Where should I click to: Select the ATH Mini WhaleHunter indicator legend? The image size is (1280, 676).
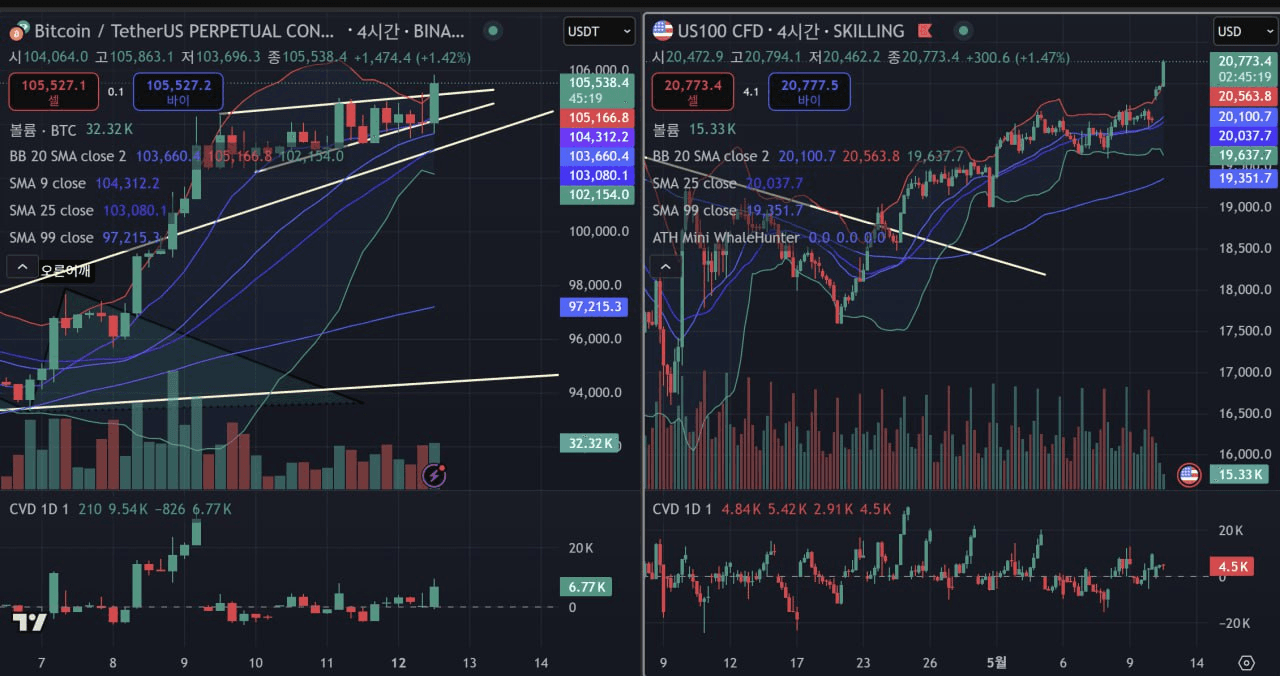[726, 237]
